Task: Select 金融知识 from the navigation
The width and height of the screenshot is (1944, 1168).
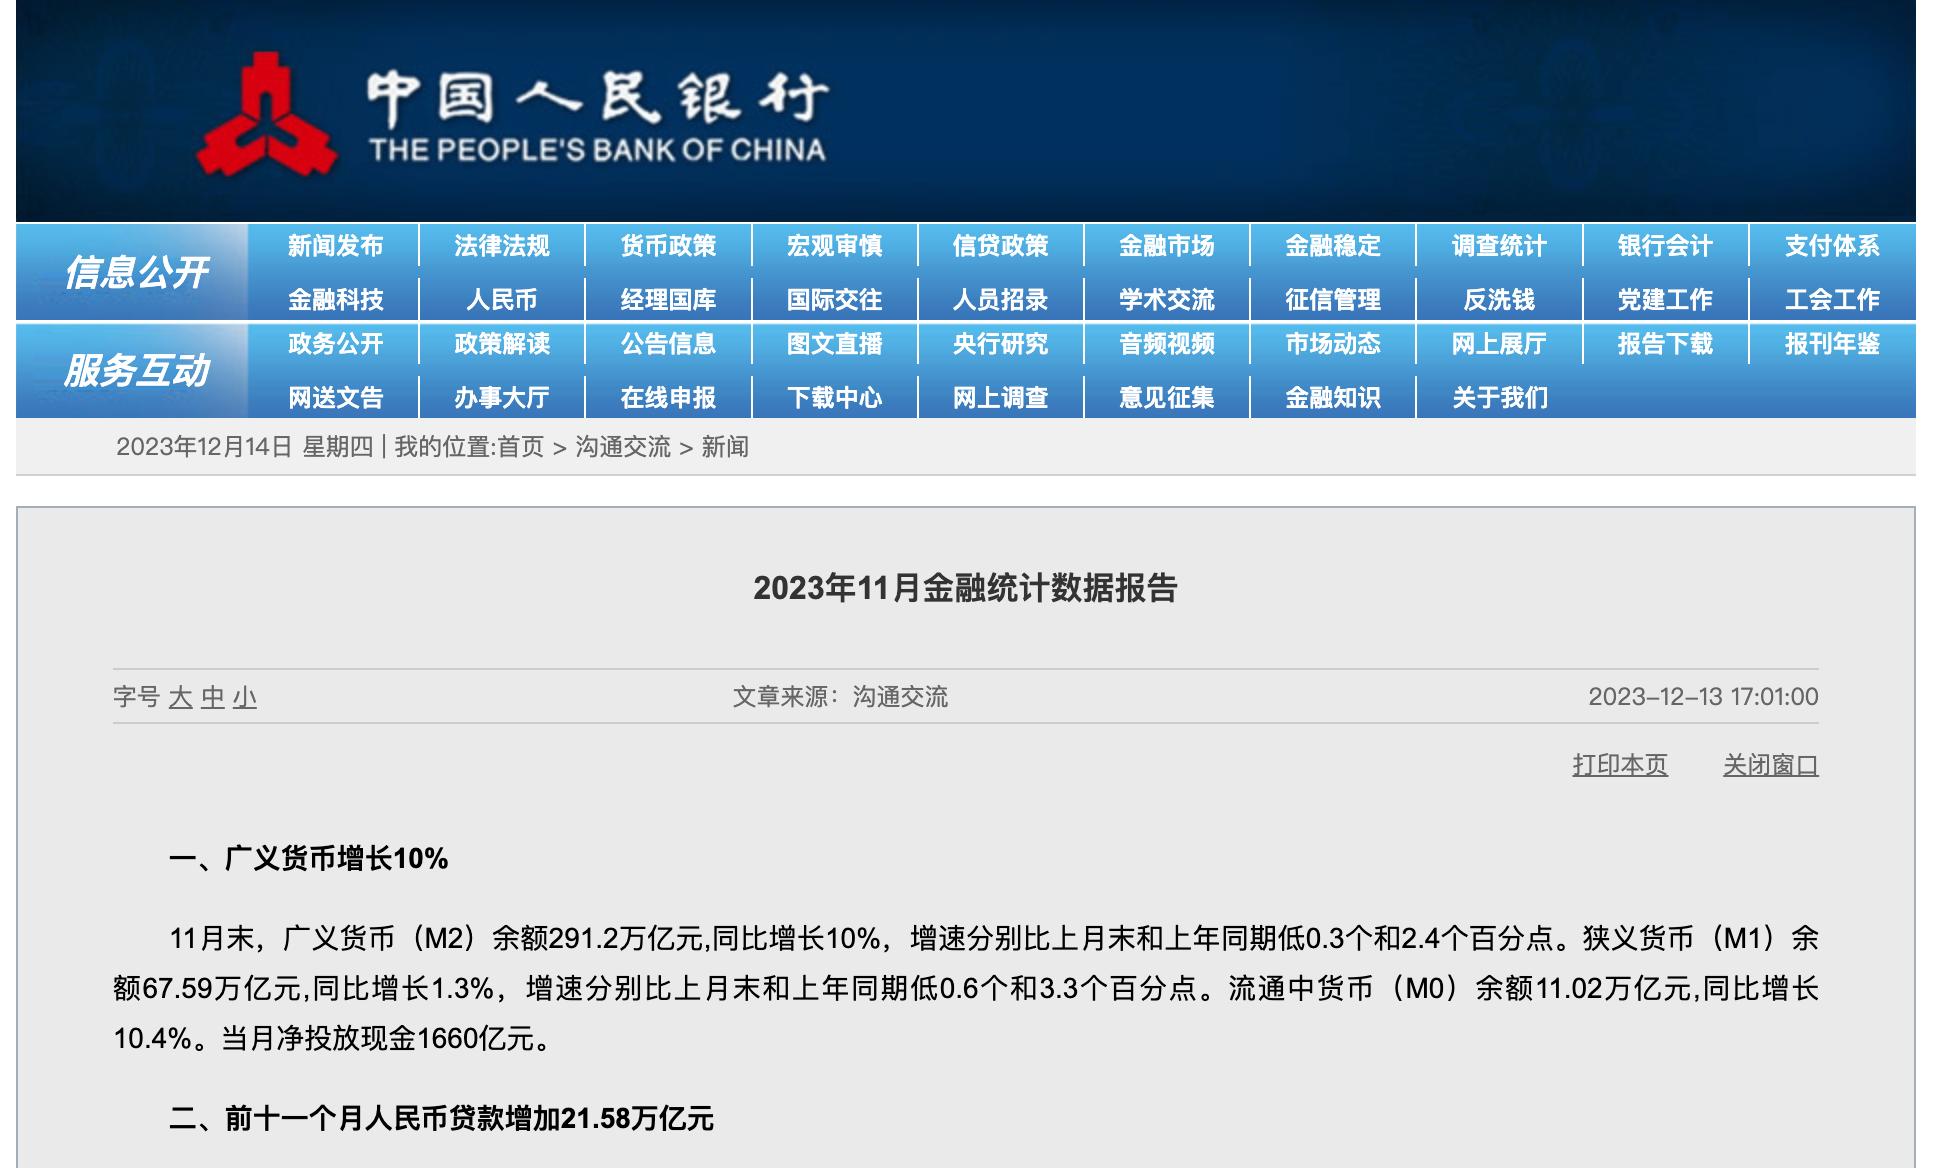Action: point(1333,396)
